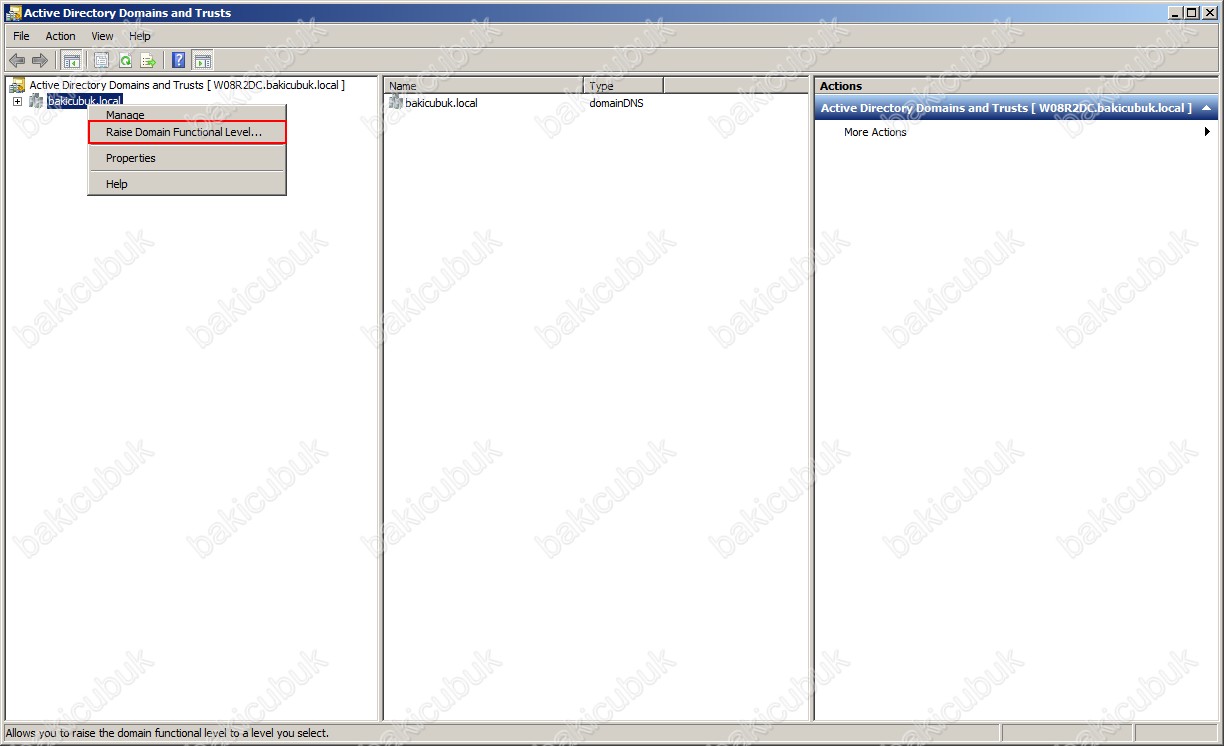Select Raise Domain Functional Level from context menu
This screenshot has height=746, width=1224.
(x=187, y=132)
